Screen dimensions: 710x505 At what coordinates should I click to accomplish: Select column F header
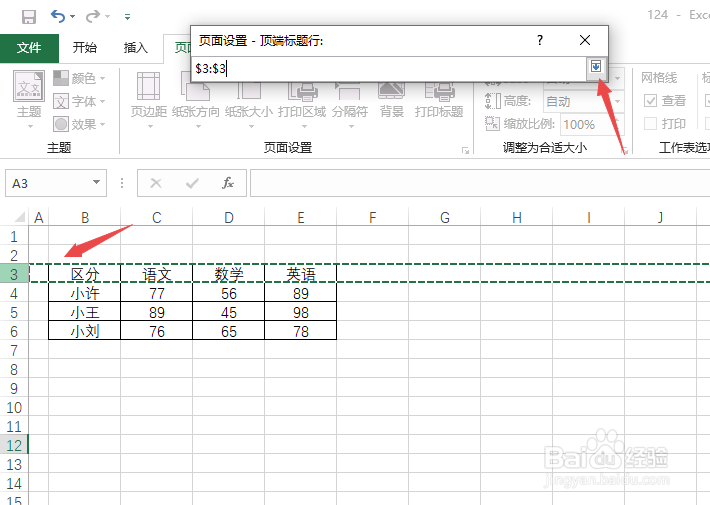(x=372, y=218)
